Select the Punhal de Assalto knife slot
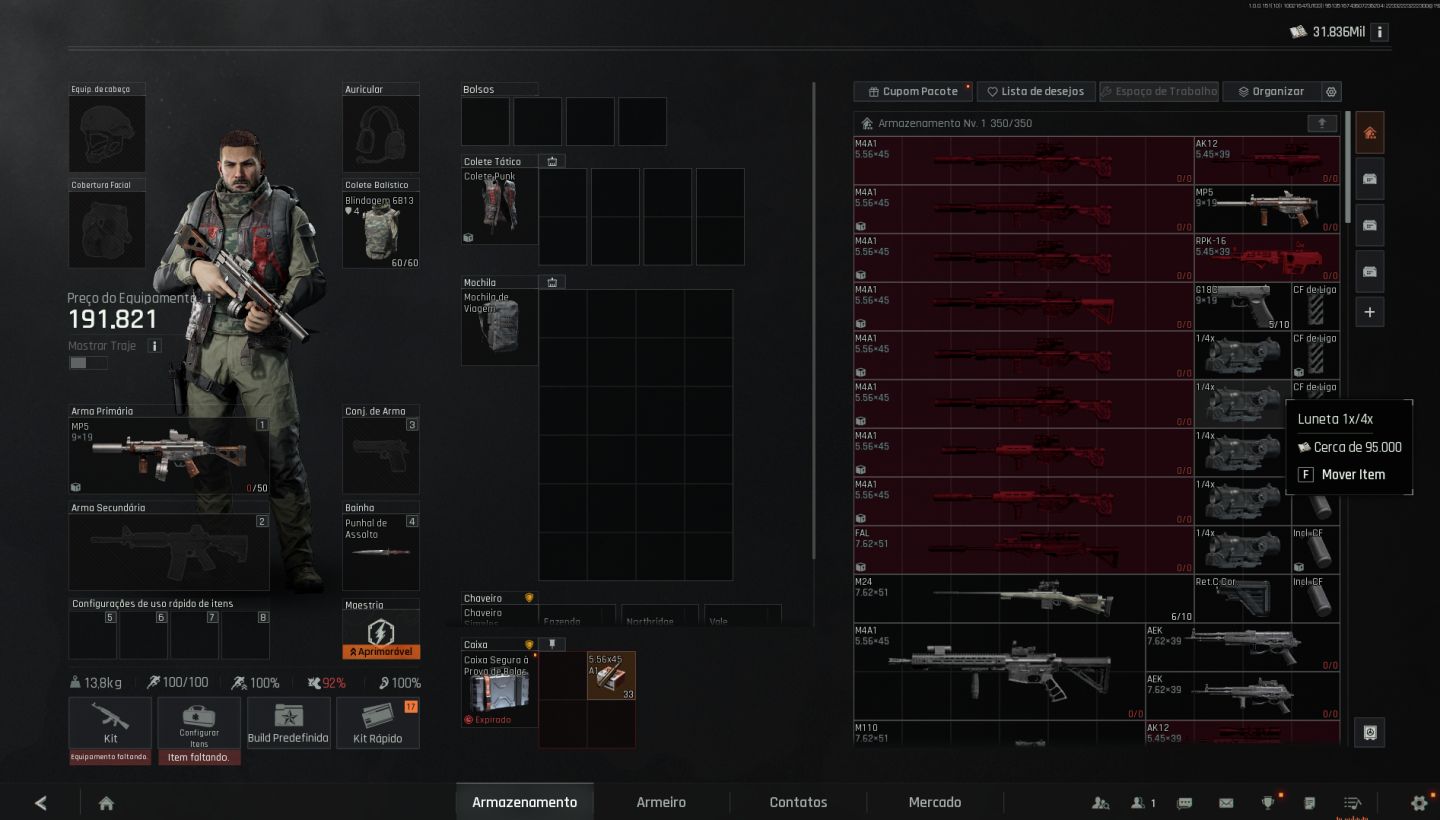Image resolution: width=1440 pixels, height=820 pixels. coord(381,552)
